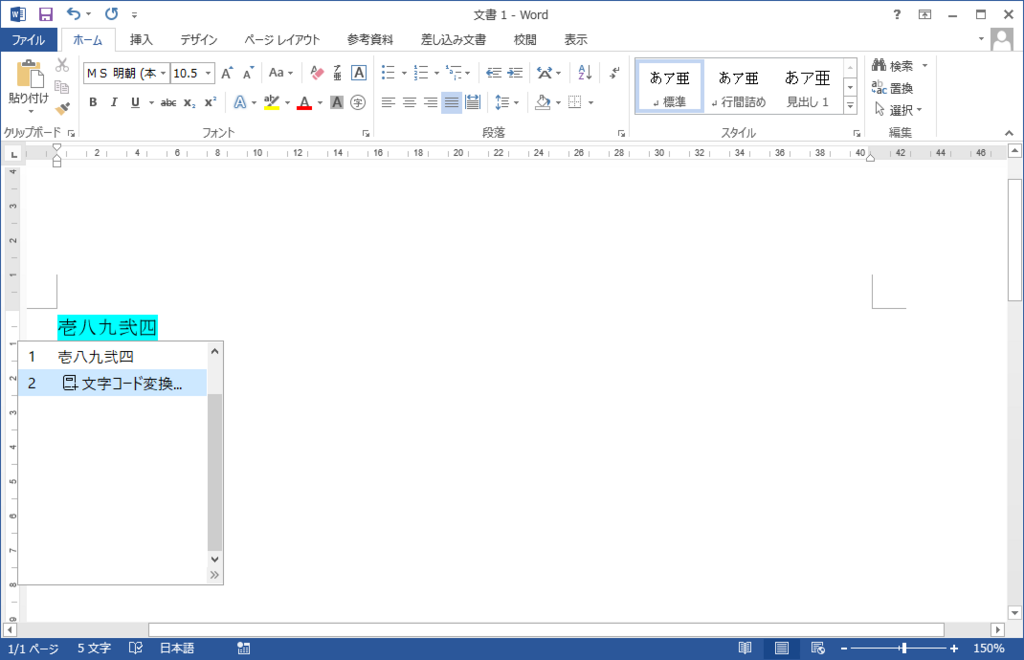Apply the 行間詰め style

tap(739, 87)
